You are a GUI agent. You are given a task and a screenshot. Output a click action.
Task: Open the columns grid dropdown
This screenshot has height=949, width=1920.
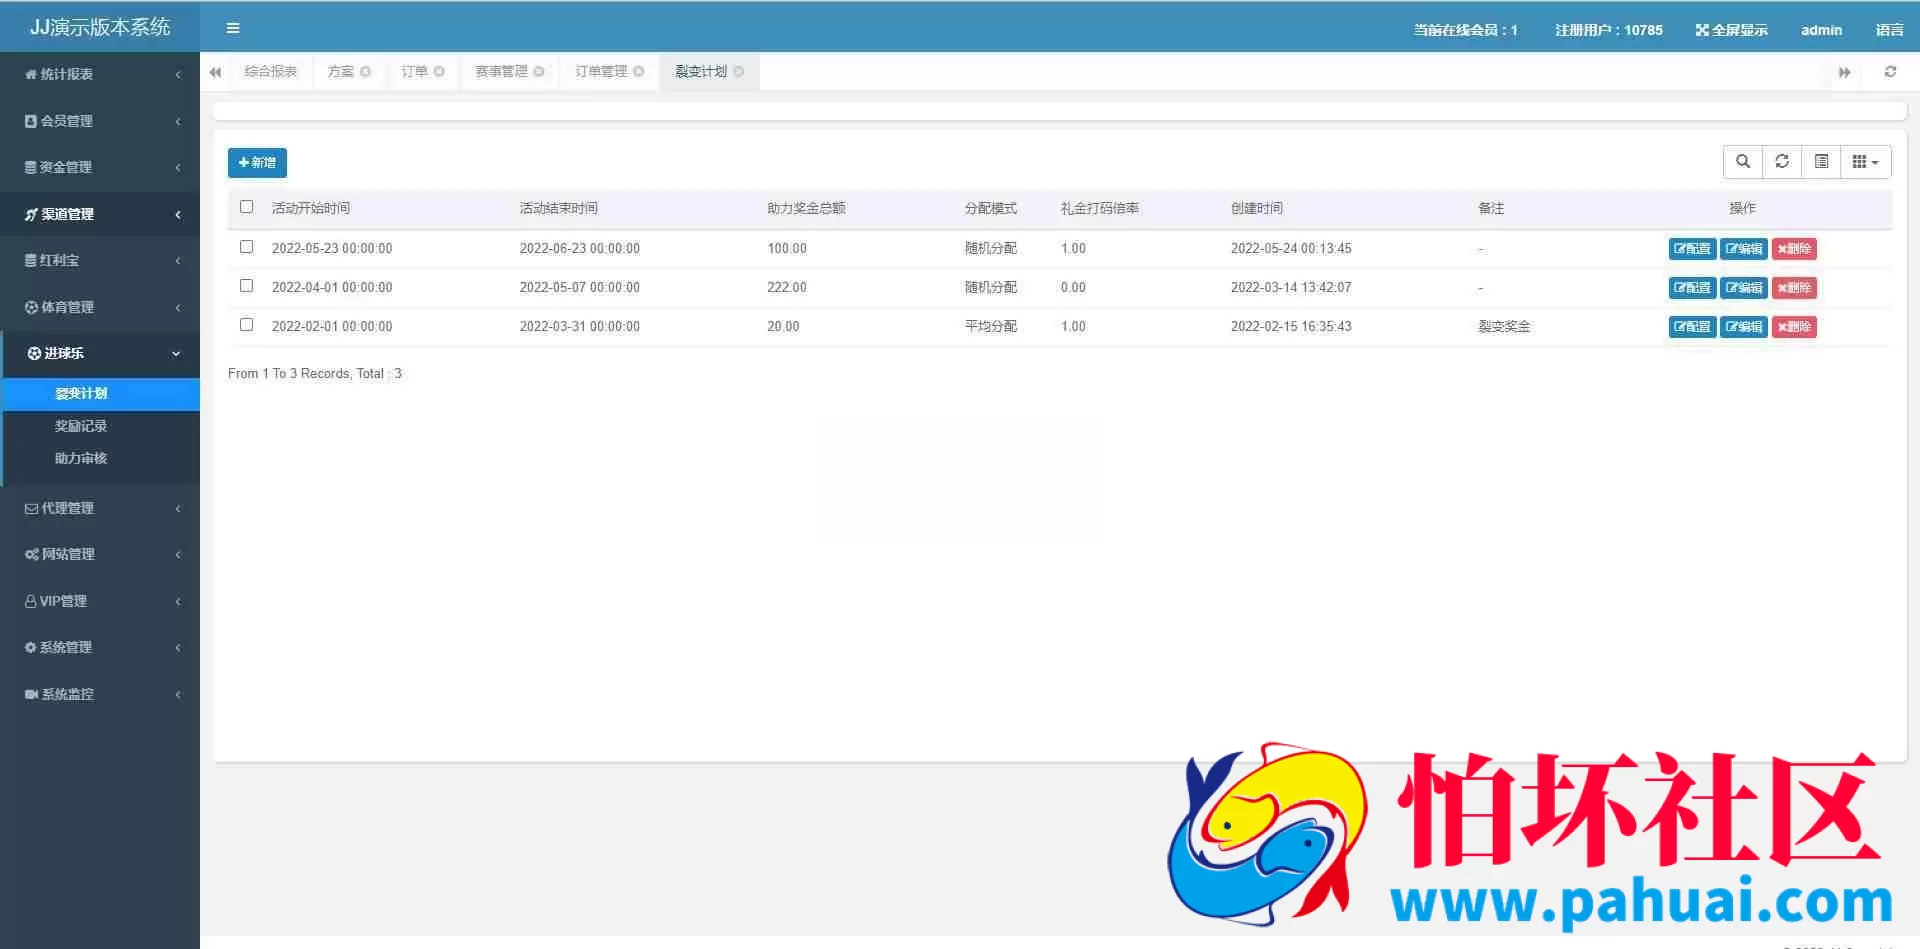[x=1865, y=161]
